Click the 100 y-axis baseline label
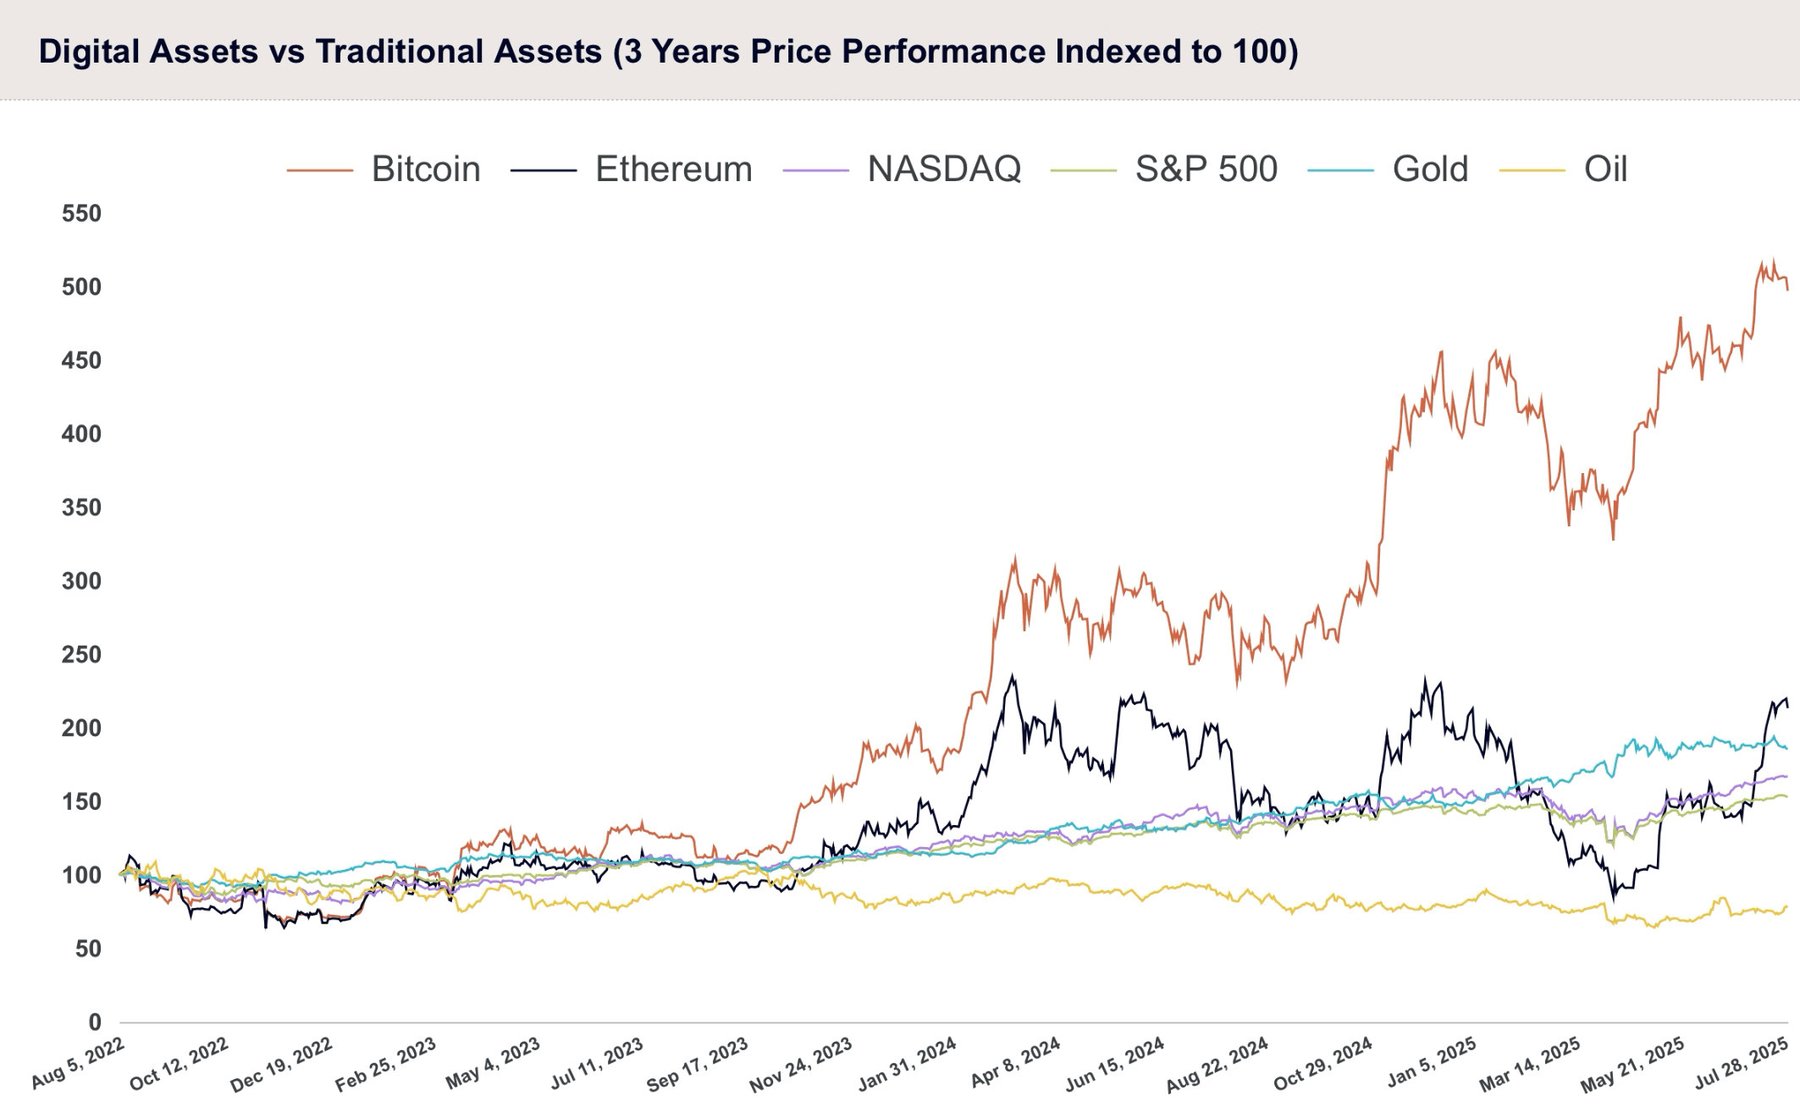The width and height of the screenshot is (1800, 1112). tap(82, 876)
